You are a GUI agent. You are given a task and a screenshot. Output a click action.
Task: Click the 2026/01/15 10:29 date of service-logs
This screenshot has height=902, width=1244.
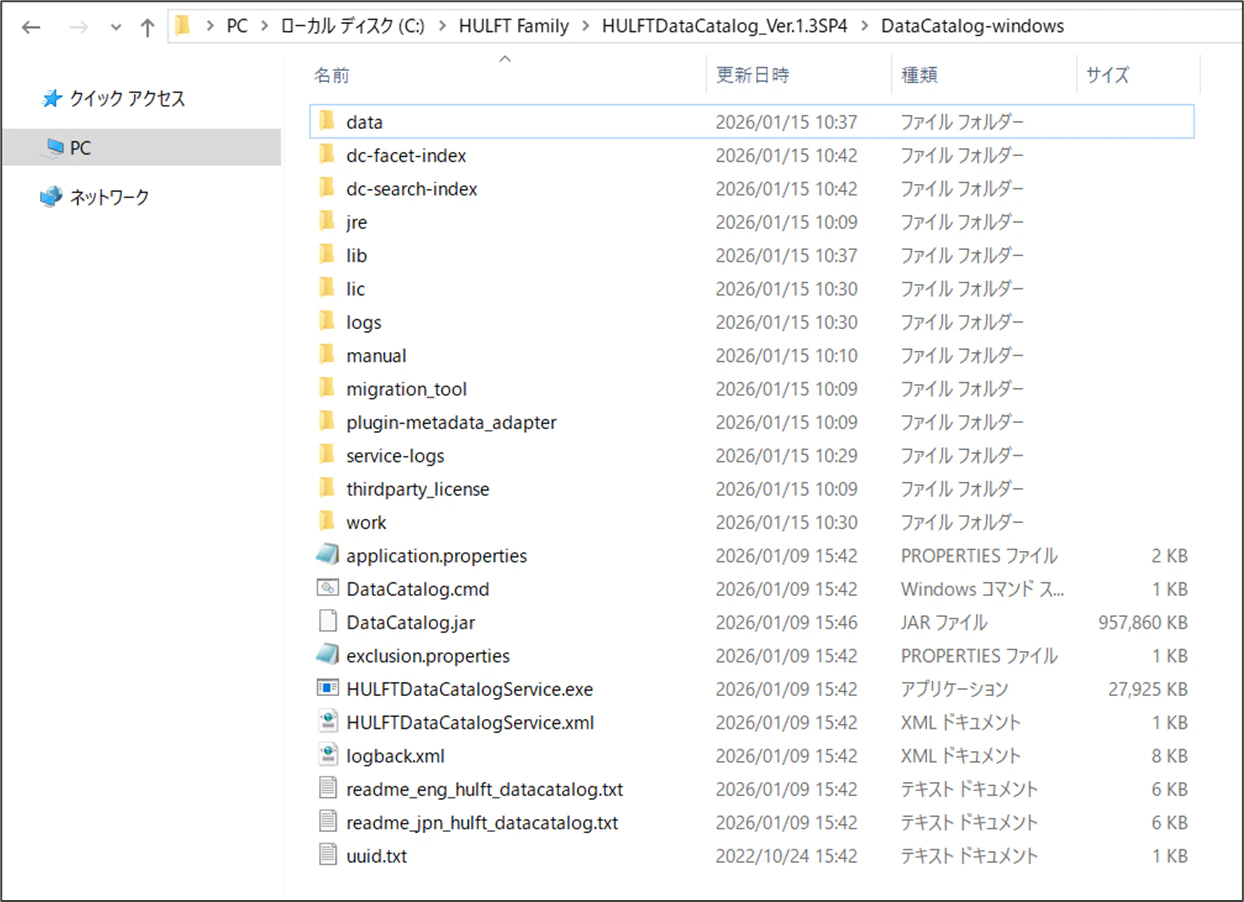coord(786,455)
